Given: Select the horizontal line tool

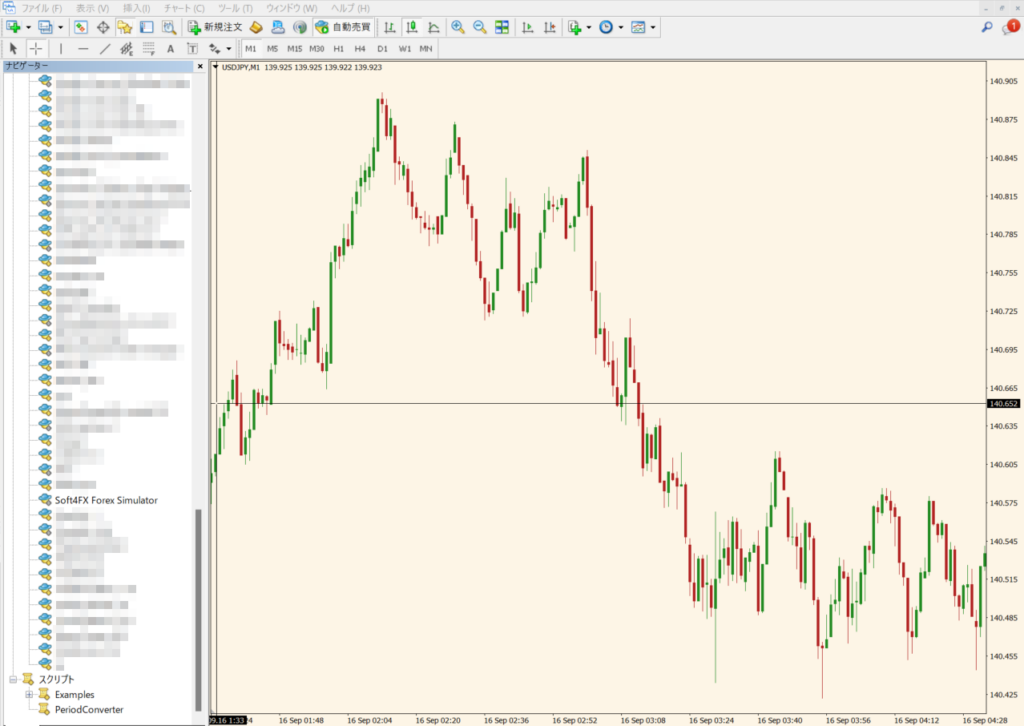Looking at the screenshot, I should point(81,47).
